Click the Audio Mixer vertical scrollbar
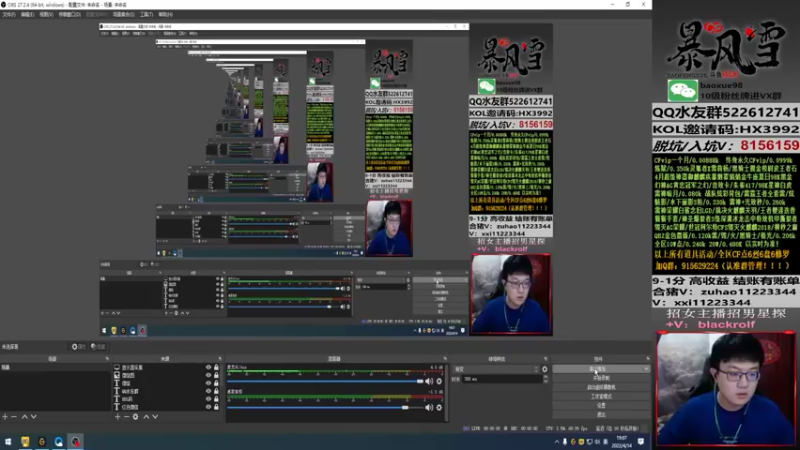This screenshot has width=800, height=450. (x=447, y=392)
